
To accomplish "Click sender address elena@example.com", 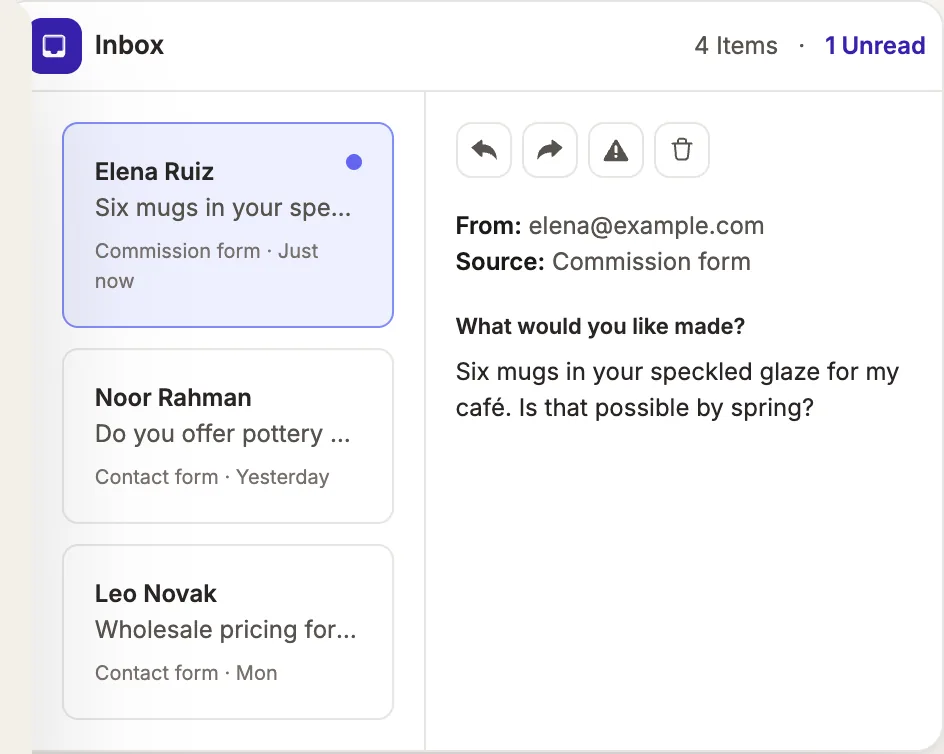I will coord(646,226).
